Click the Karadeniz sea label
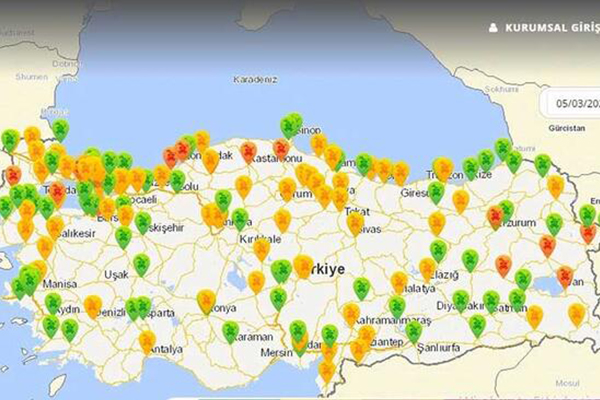The width and height of the screenshot is (600, 400). click(x=255, y=80)
